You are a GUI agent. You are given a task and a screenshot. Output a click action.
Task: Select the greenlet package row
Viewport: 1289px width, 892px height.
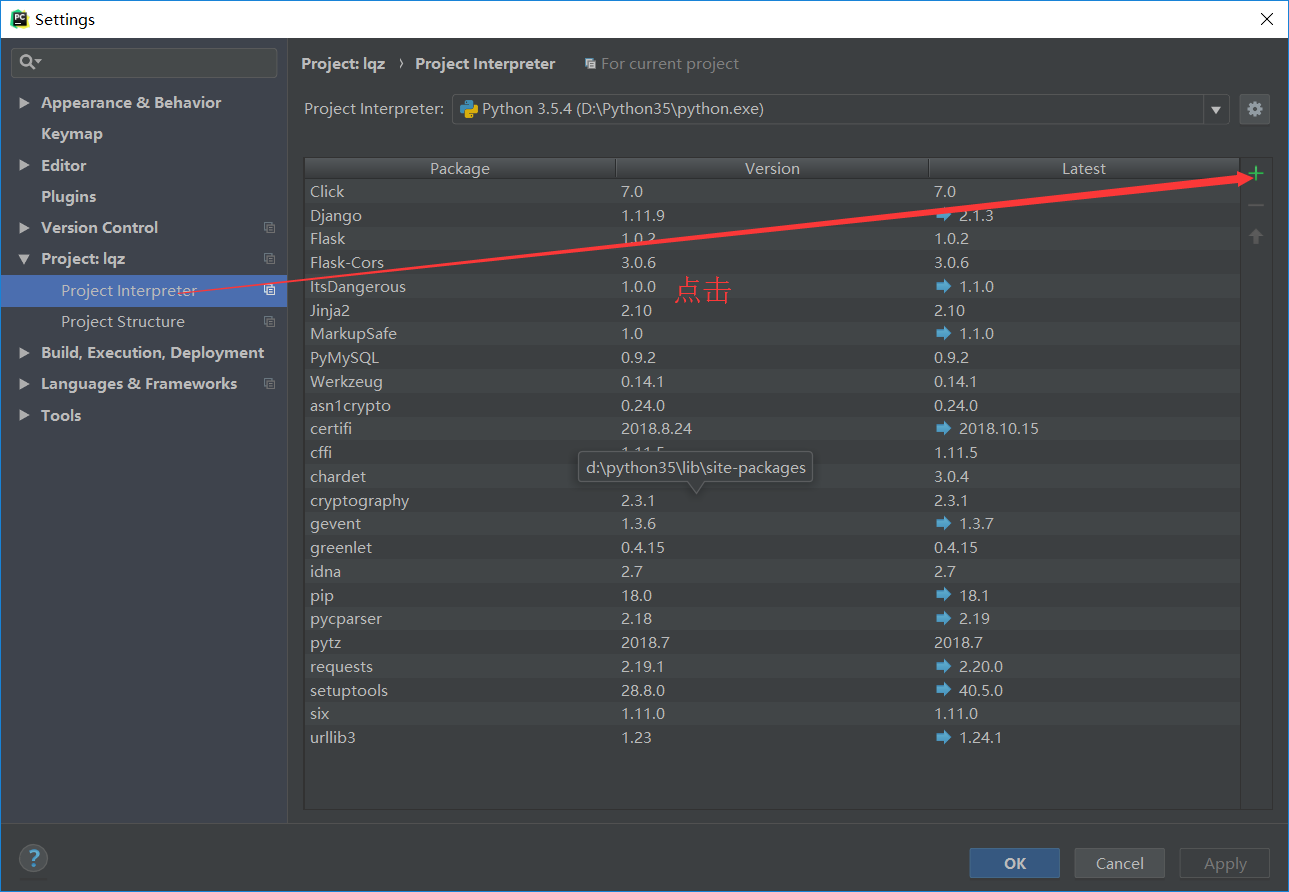(772, 548)
